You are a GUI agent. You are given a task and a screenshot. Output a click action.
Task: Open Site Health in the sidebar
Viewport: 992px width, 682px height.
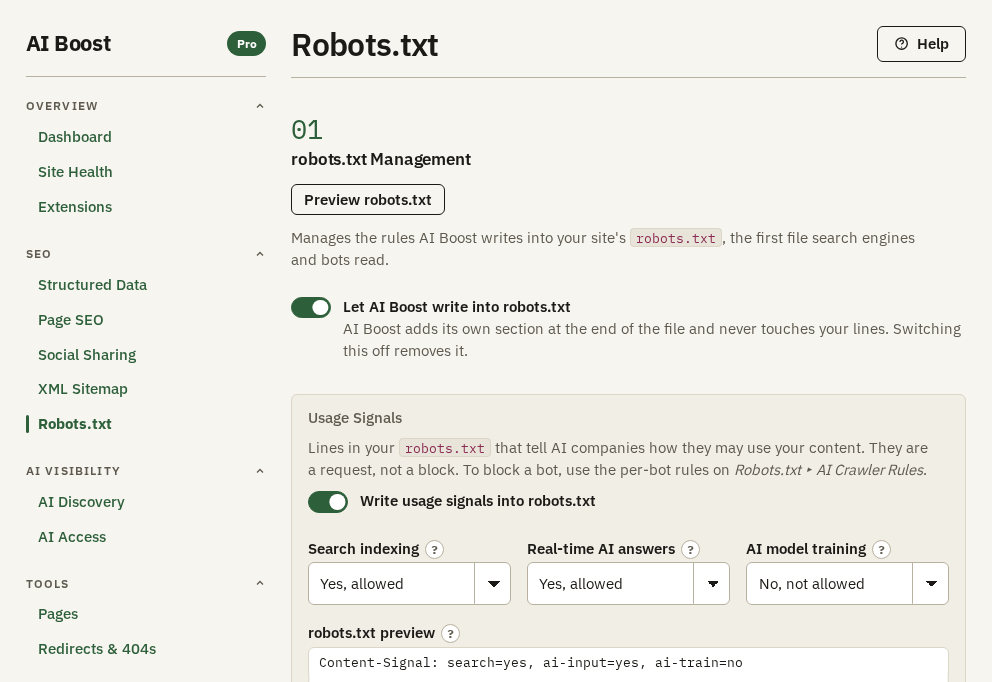coord(75,172)
